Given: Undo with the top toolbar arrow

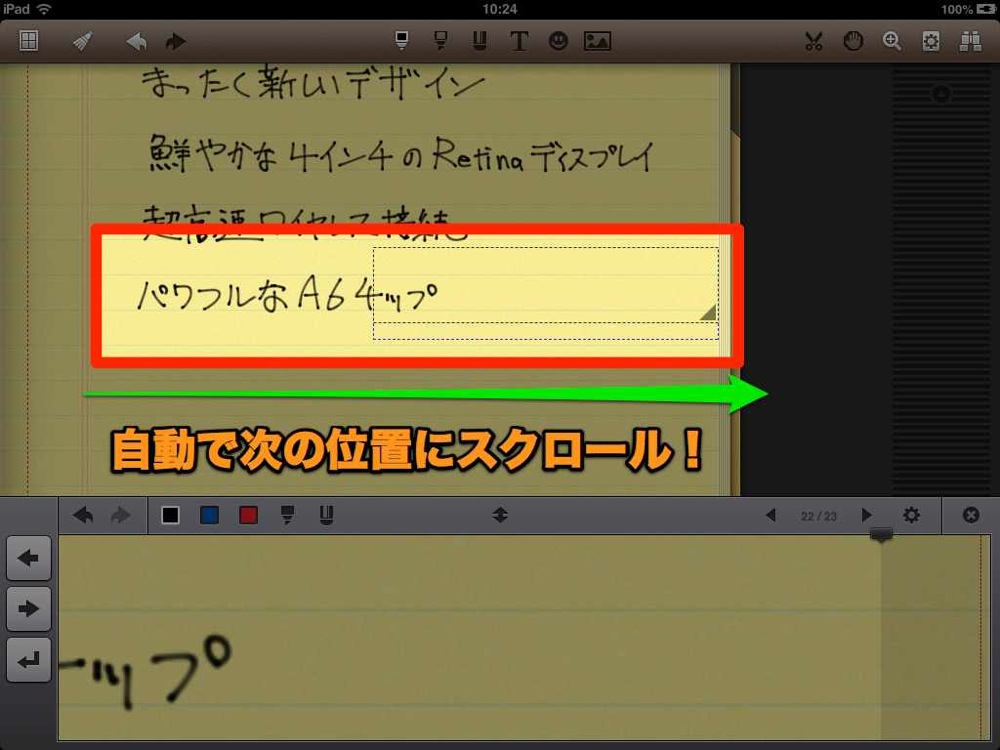Looking at the screenshot, I should [136, 42].
